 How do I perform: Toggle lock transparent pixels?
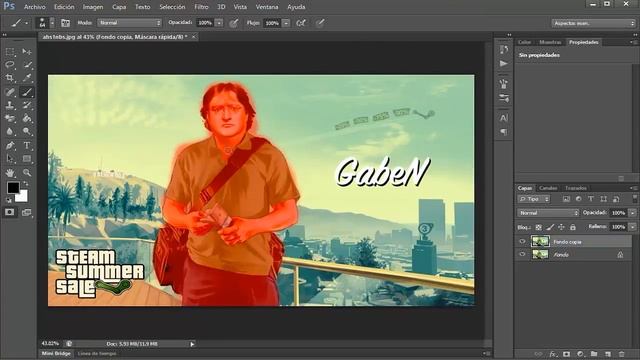[x=539, y=227]
